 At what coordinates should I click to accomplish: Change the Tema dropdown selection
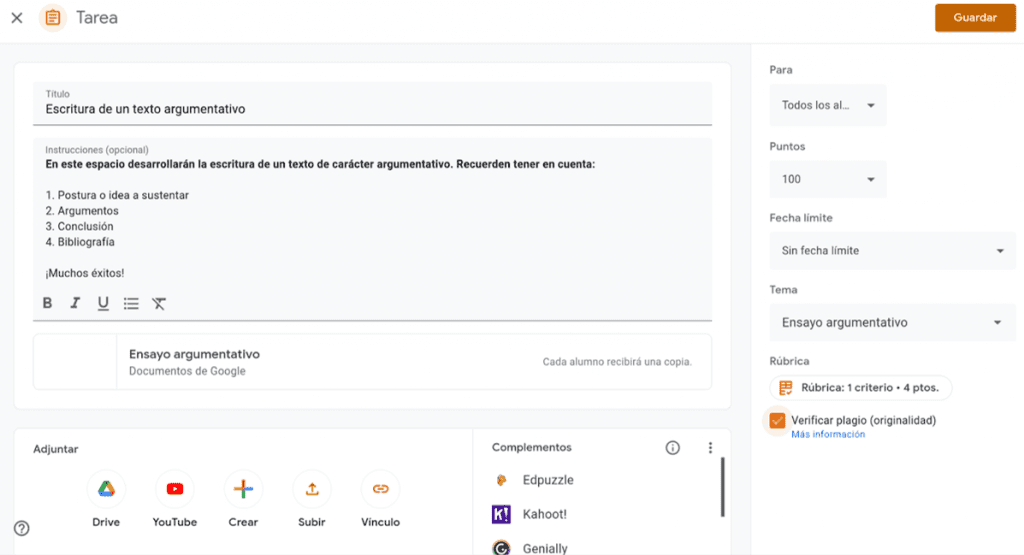pos(891,323)
